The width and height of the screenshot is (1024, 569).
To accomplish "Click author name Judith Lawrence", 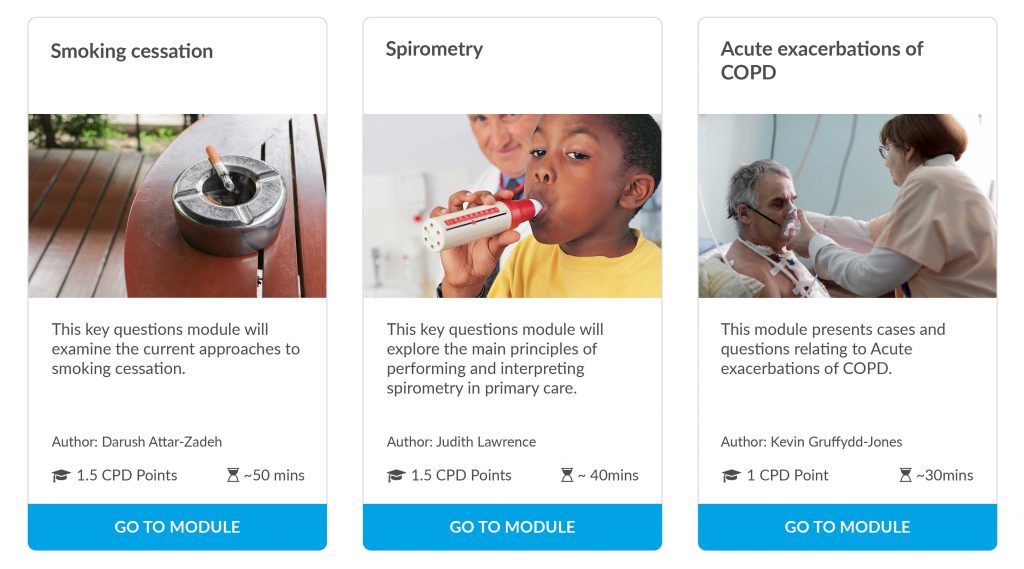I will coord(486,442).
